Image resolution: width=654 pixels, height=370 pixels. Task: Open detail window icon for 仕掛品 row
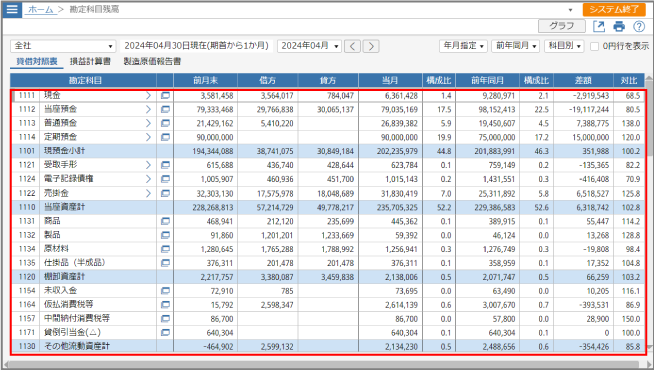coord(165,263)
